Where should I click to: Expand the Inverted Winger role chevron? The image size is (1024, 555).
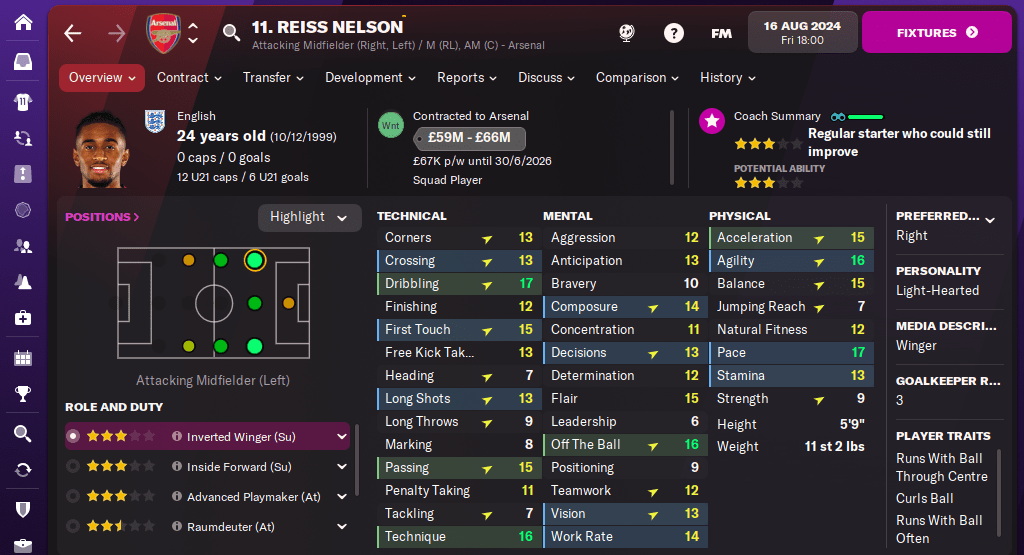(342, 437)
